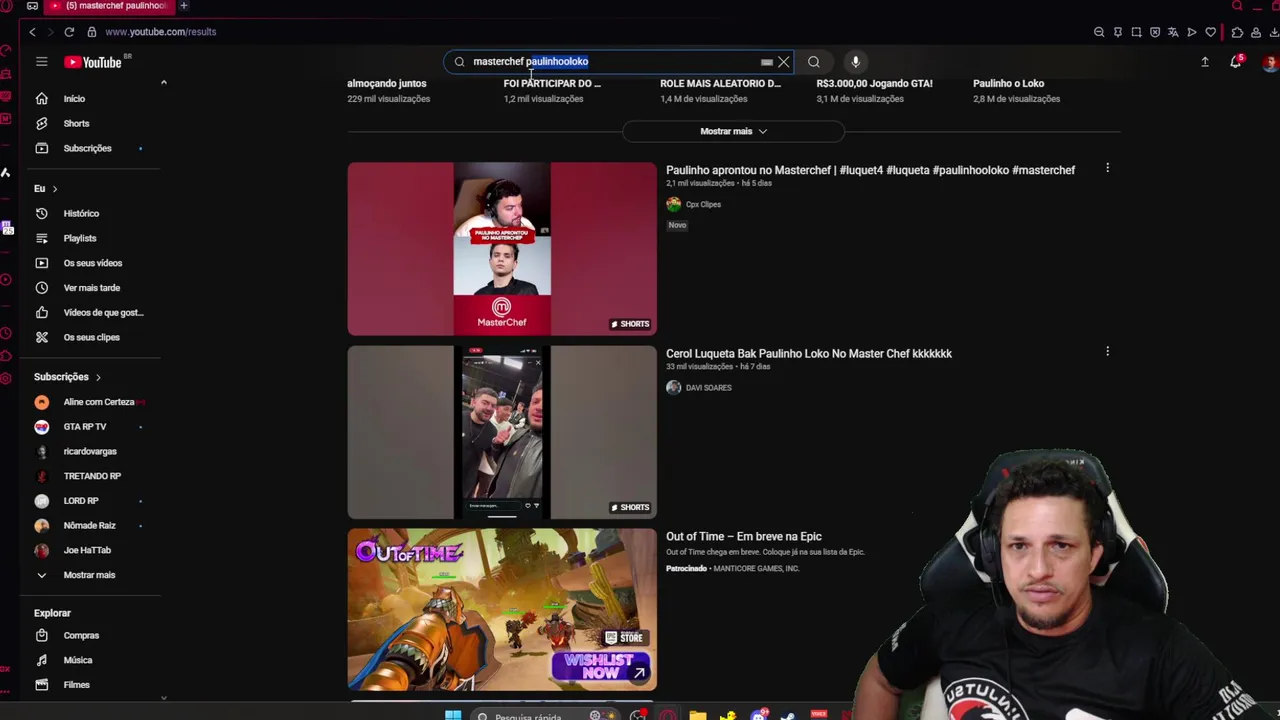
Task: Select the masterchef paulinholoko tab
Action: pos(108,6)
